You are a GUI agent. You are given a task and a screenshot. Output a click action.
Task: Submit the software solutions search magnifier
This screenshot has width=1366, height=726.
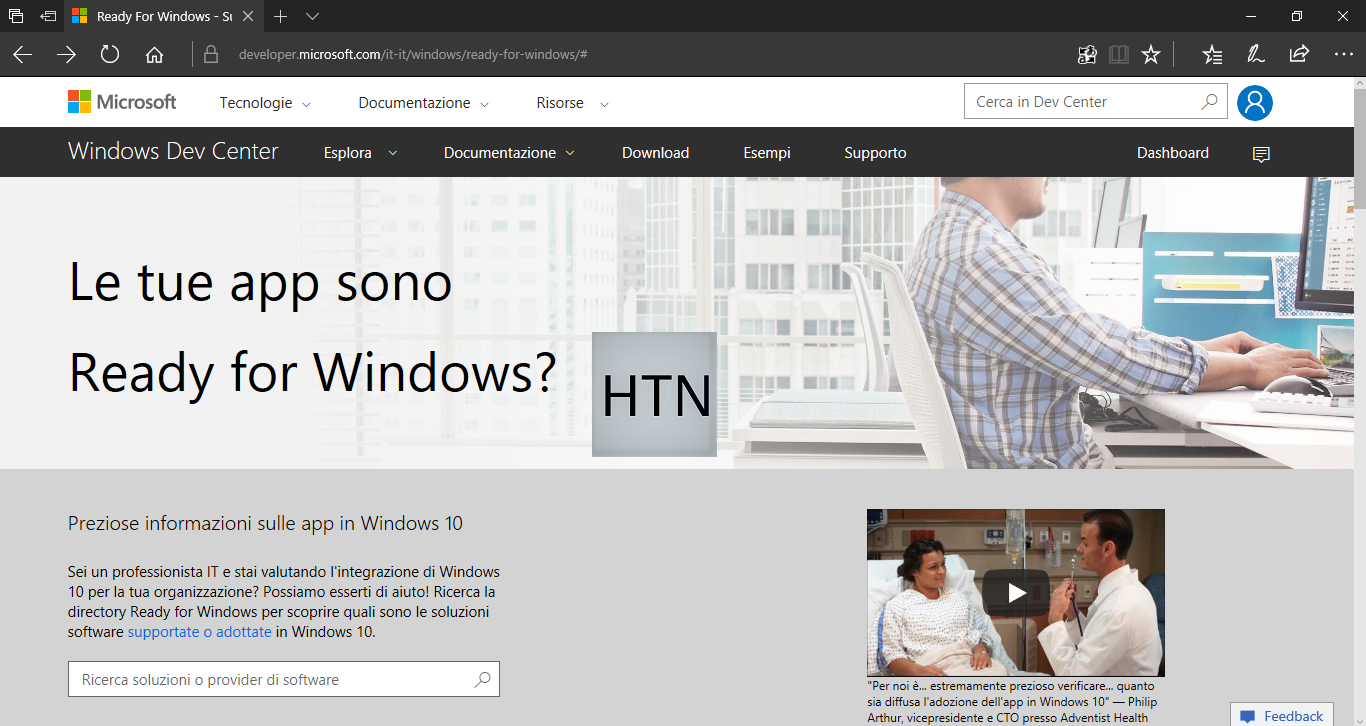482,680
